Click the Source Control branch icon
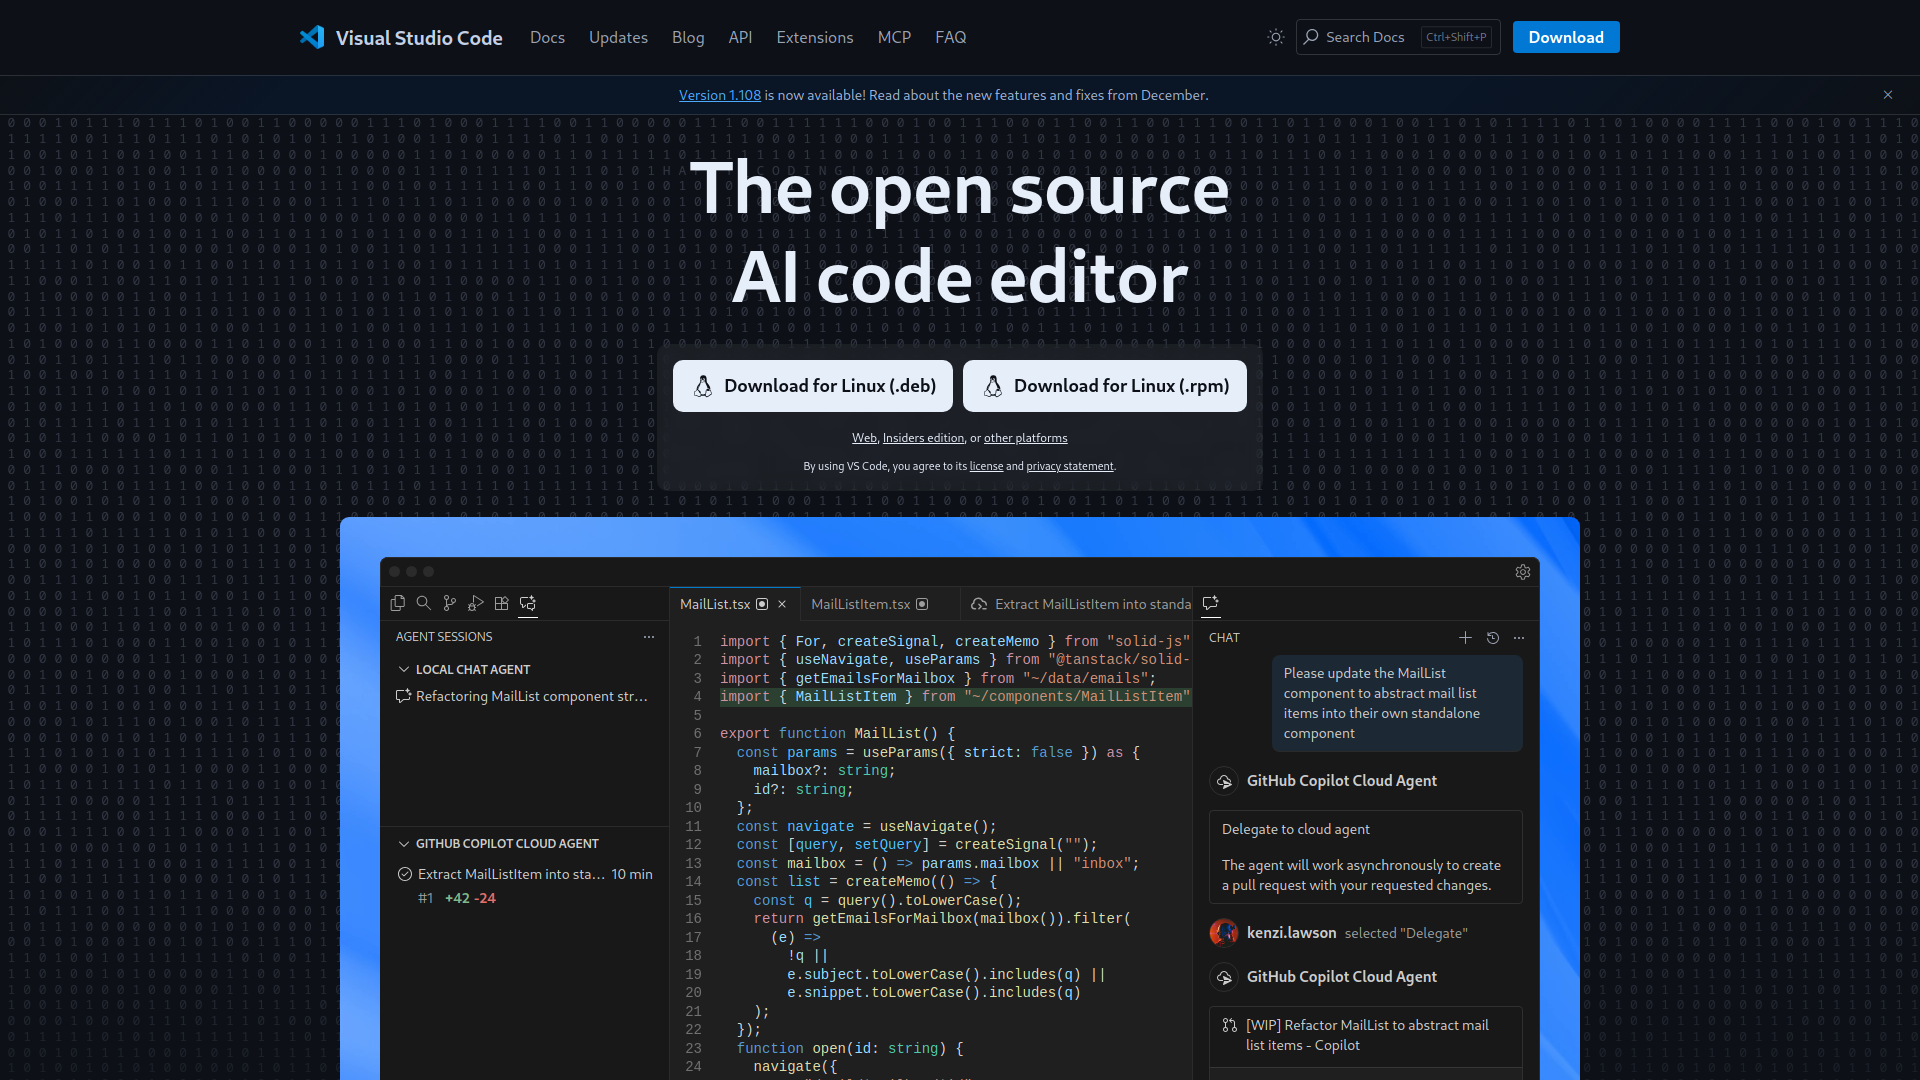The width and height of the screenshot is (1920, 1080). [450, 603]
